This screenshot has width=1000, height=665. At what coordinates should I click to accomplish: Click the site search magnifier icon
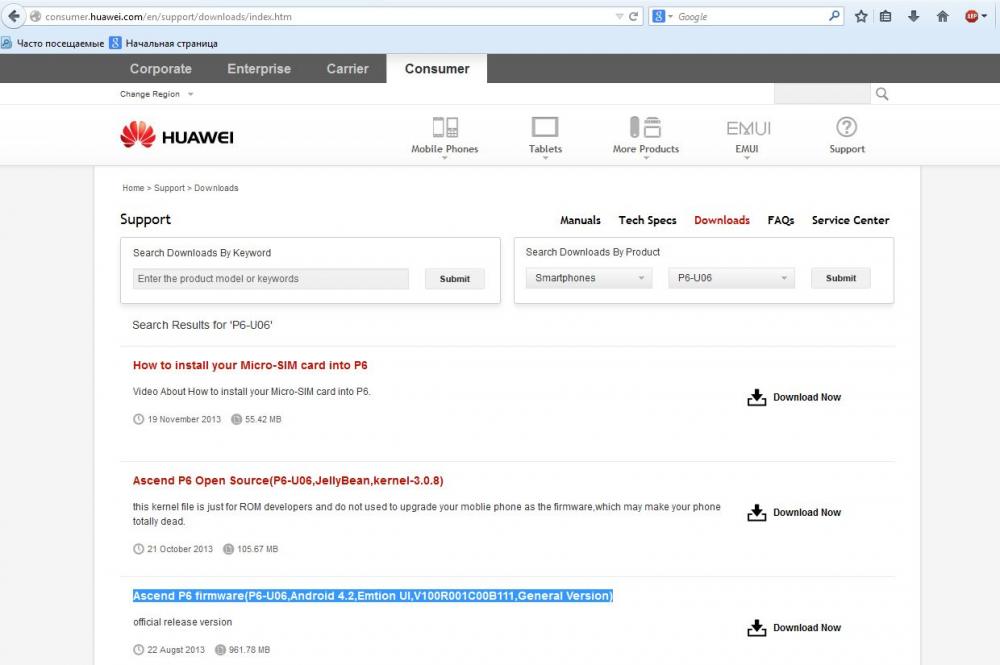882,94
